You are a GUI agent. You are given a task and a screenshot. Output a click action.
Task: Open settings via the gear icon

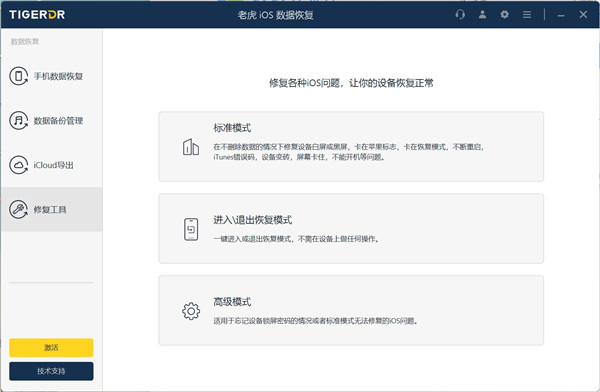(x=504, y=15)
